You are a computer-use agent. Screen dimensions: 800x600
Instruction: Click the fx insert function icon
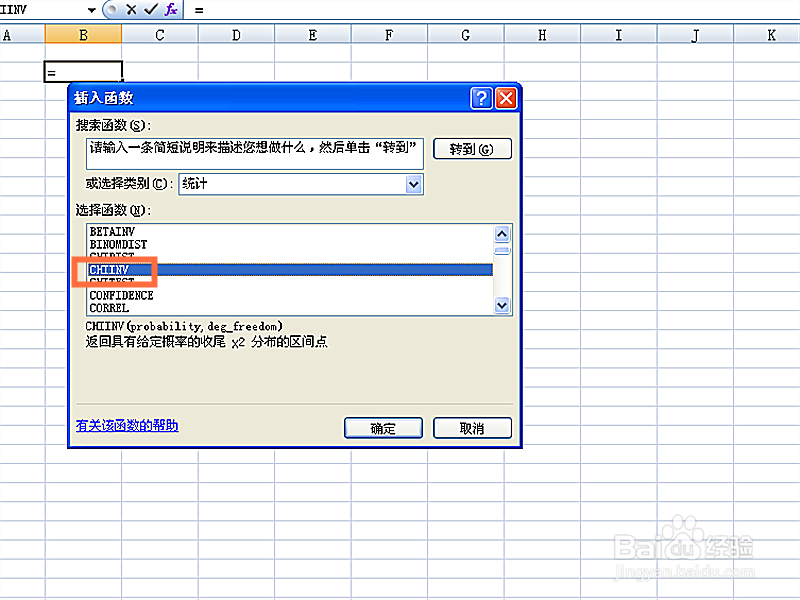[x=171, y=9]
